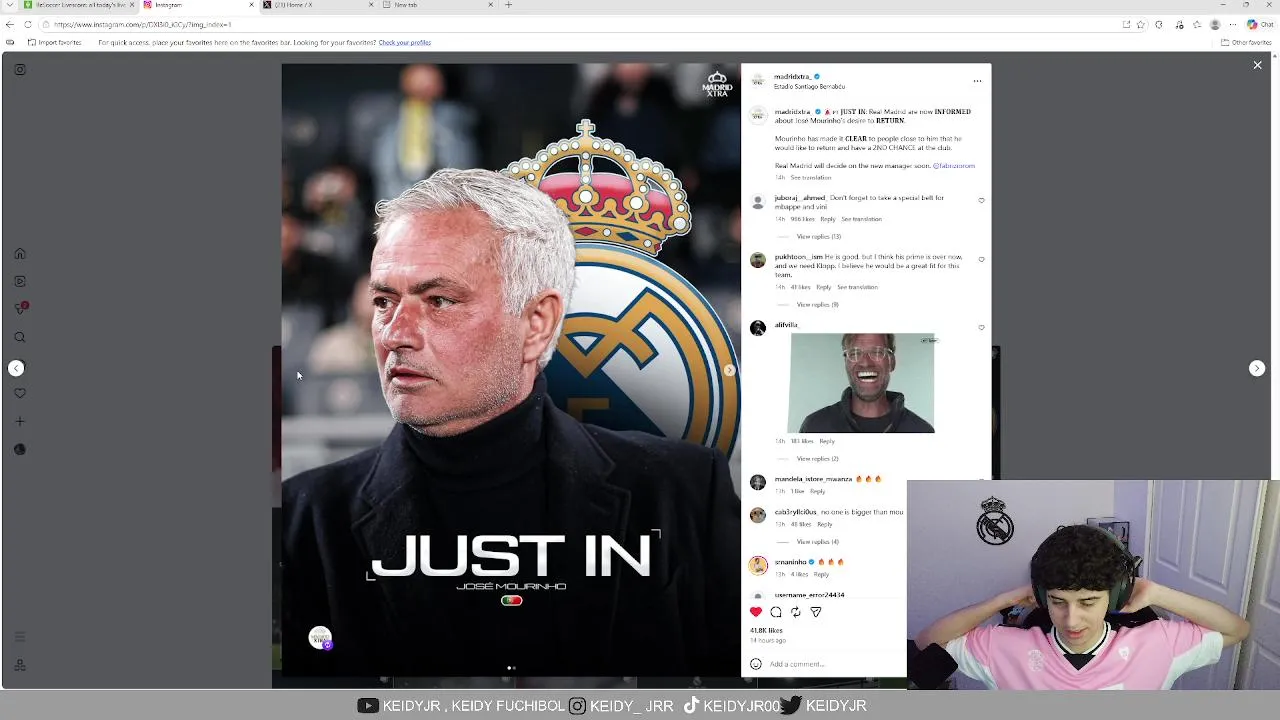The width and height of the screenshot is (1280, 720).
Task: Show next image in the carousel
Action: 729,370
